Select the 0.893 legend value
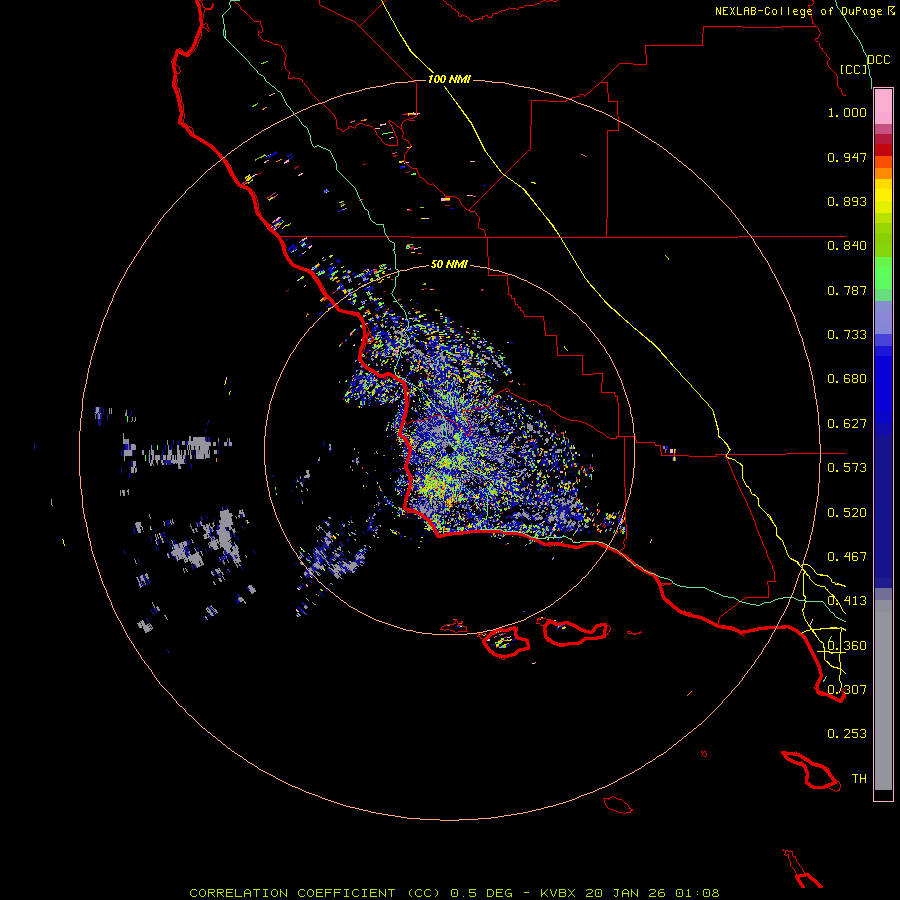Screen dimensions: 900x900 (847, 201)
